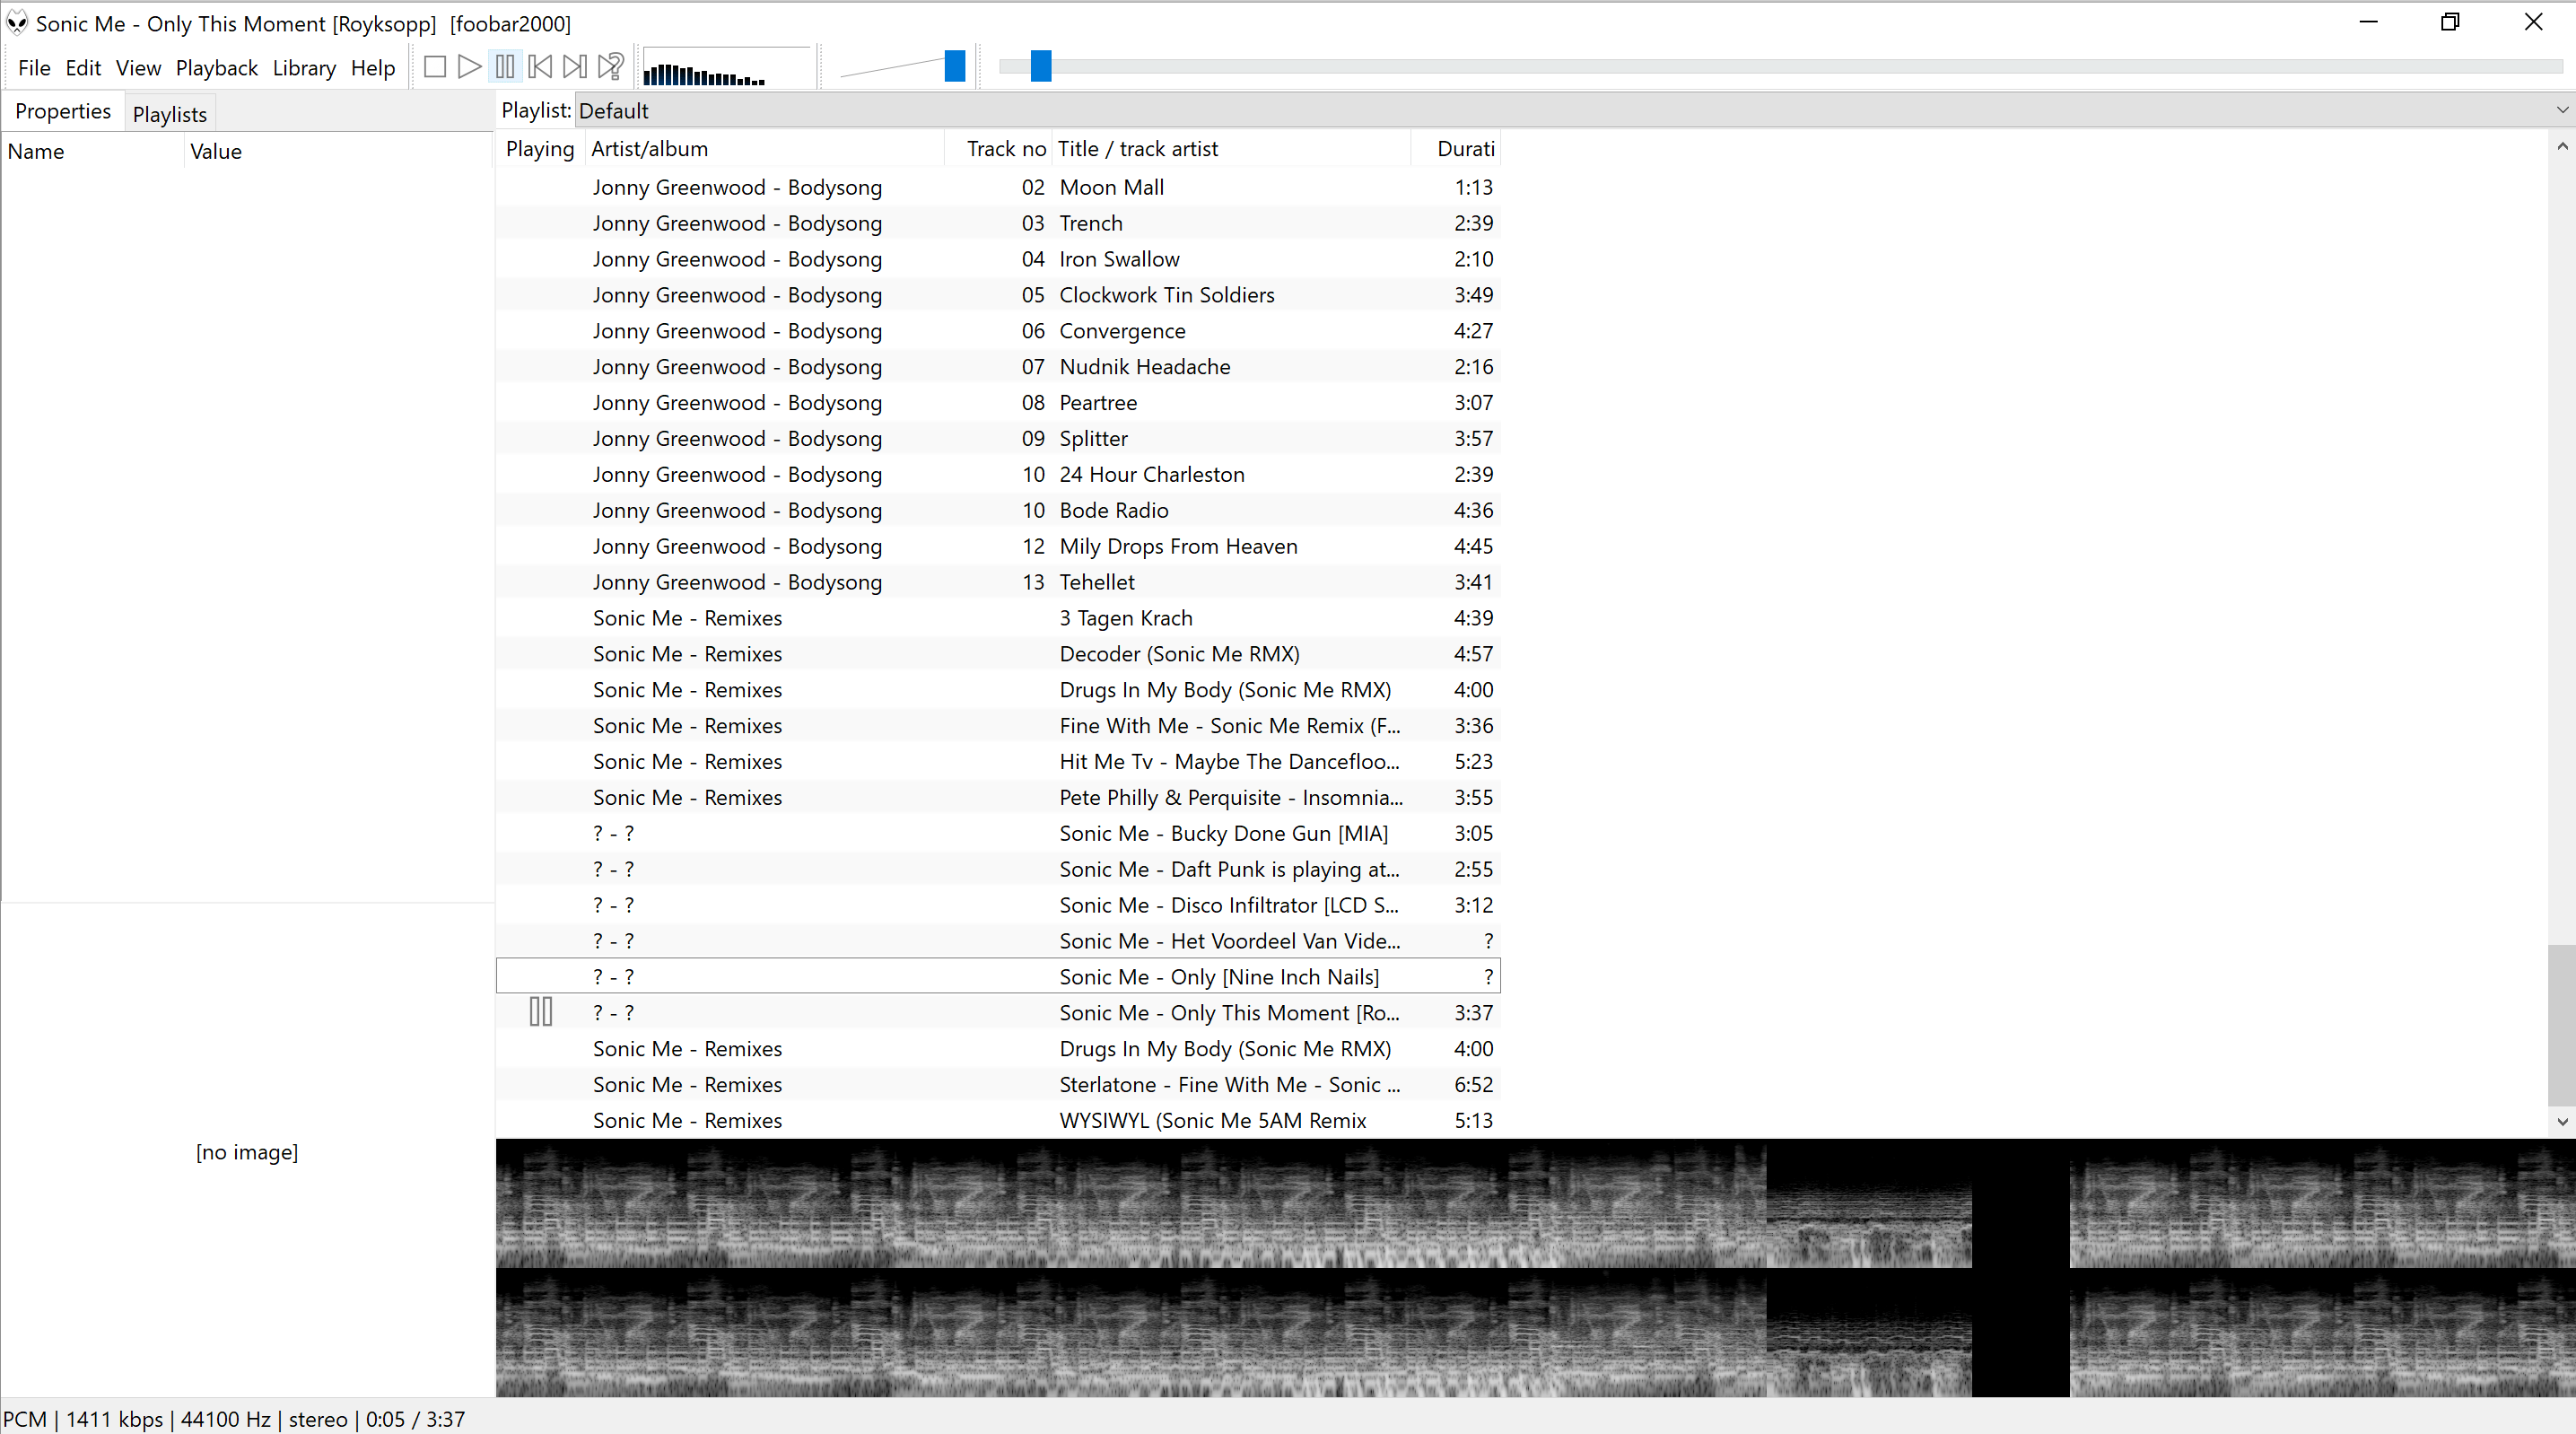
Task: Switch to the Playlists tab
Action: [169, 114]
